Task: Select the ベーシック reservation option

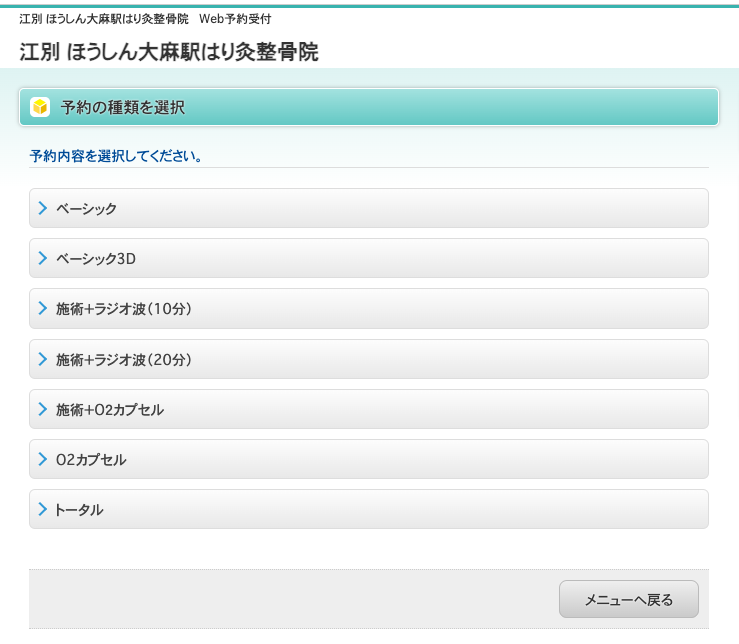Action: [369, 208]
